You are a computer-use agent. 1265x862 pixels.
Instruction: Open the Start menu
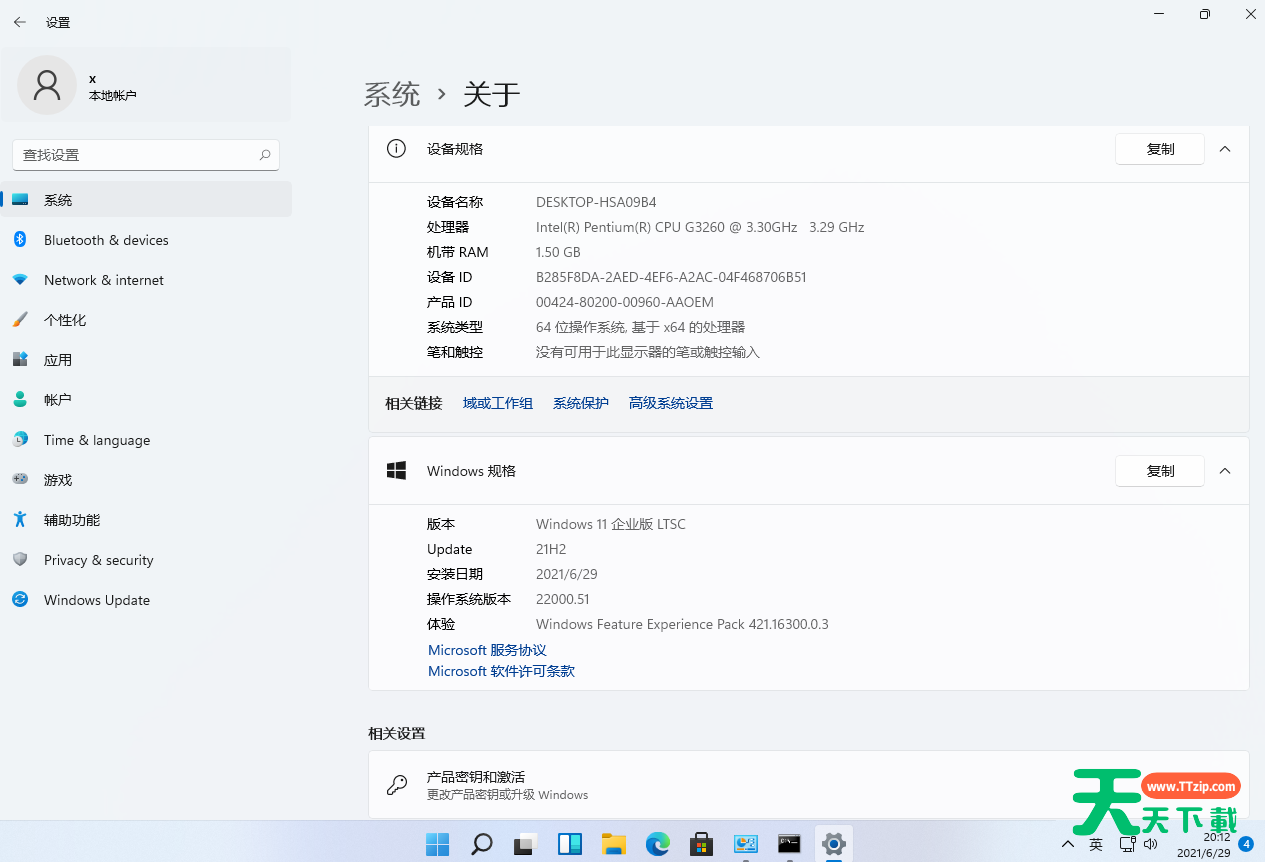(x=437, y=844)
